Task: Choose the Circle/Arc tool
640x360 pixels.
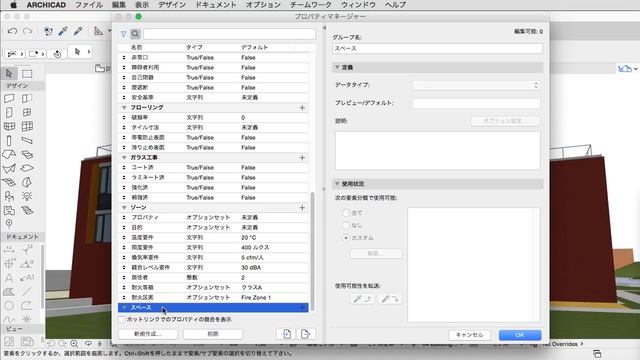Action: pos(9,306)
